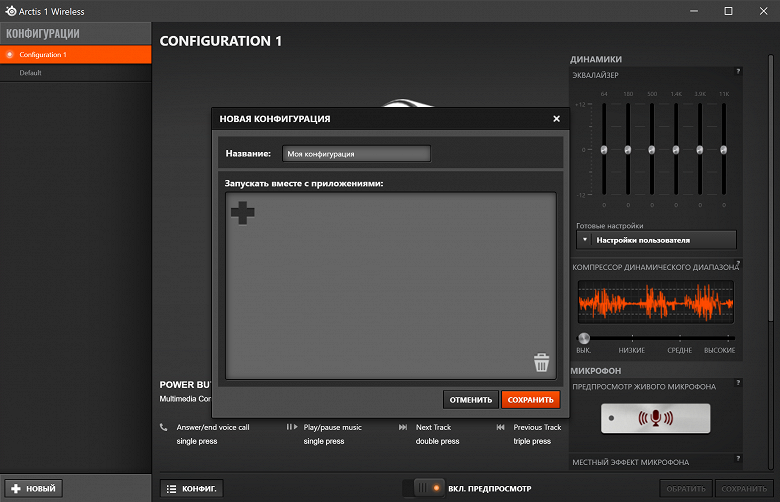Expand the Конфиг. list button
The width and height of the screenshot is (780, 502).
(192, 489)
